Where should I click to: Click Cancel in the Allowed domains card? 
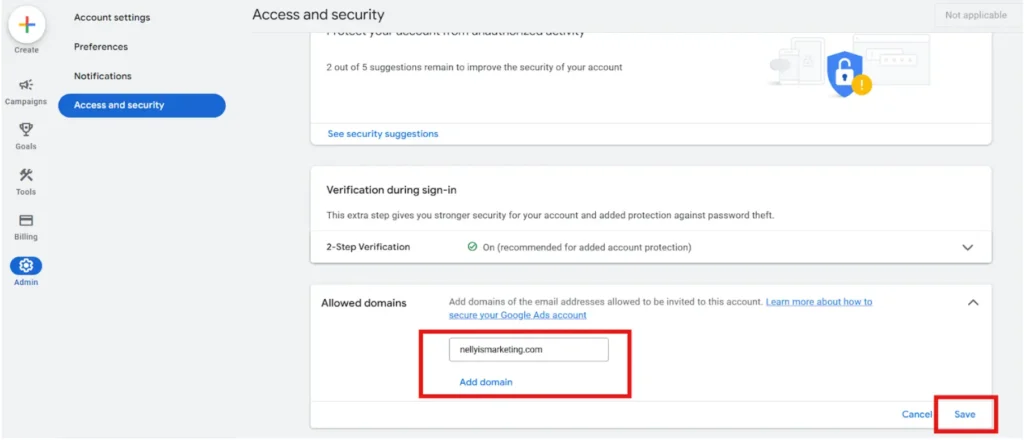coord(917,415)
